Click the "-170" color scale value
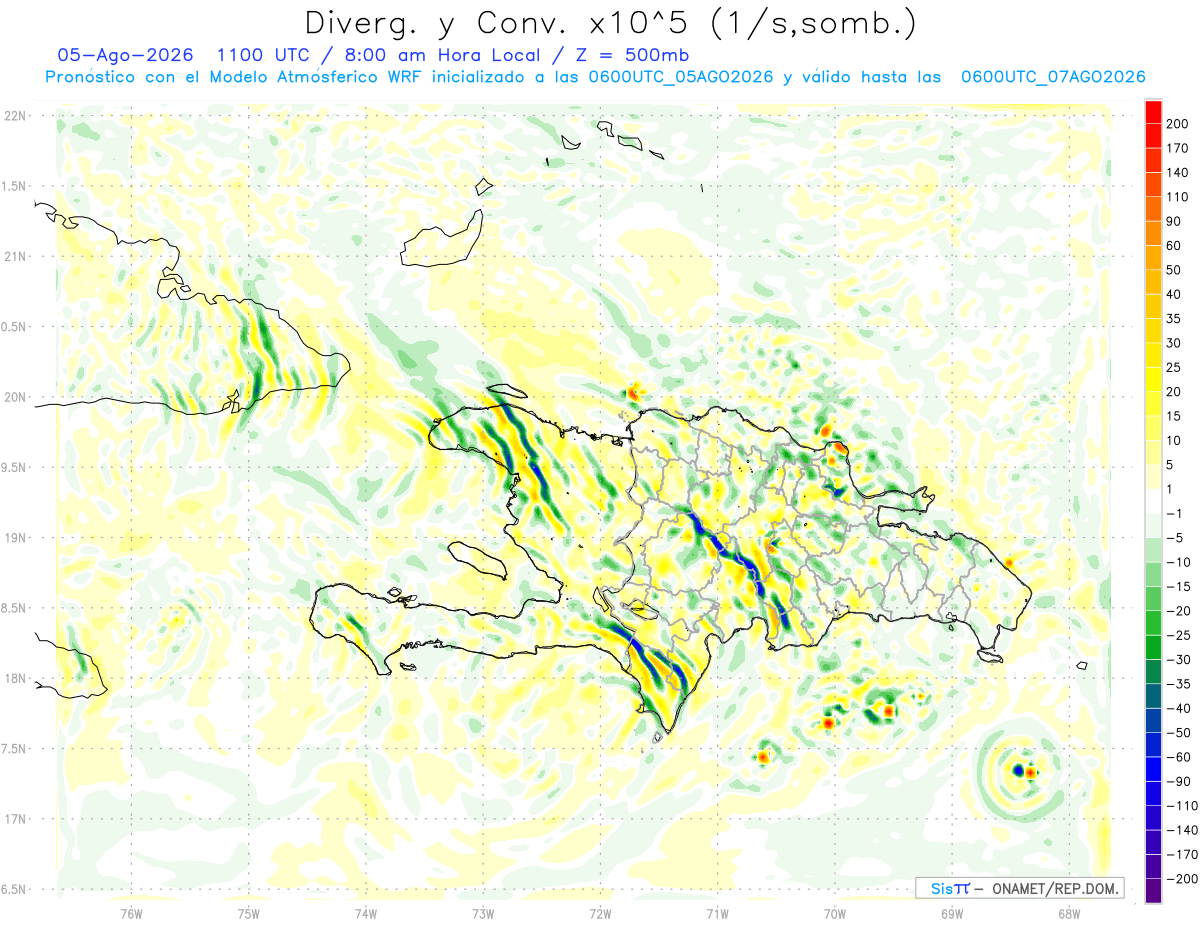 (x=1181, y=855)
